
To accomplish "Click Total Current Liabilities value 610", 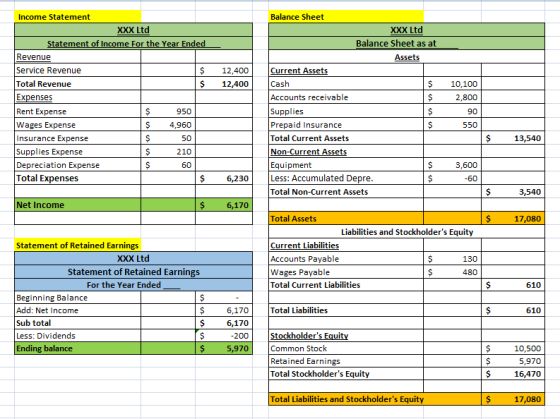I will pos(513,285).
